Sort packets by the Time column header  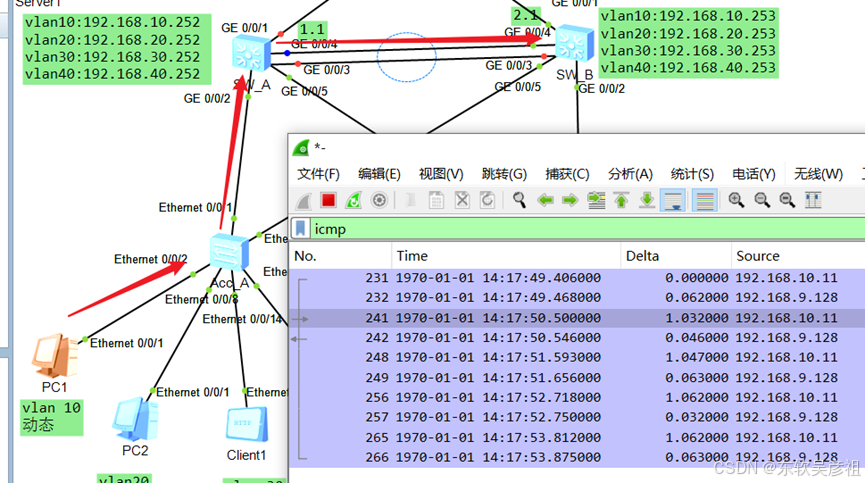pos(506,256)
